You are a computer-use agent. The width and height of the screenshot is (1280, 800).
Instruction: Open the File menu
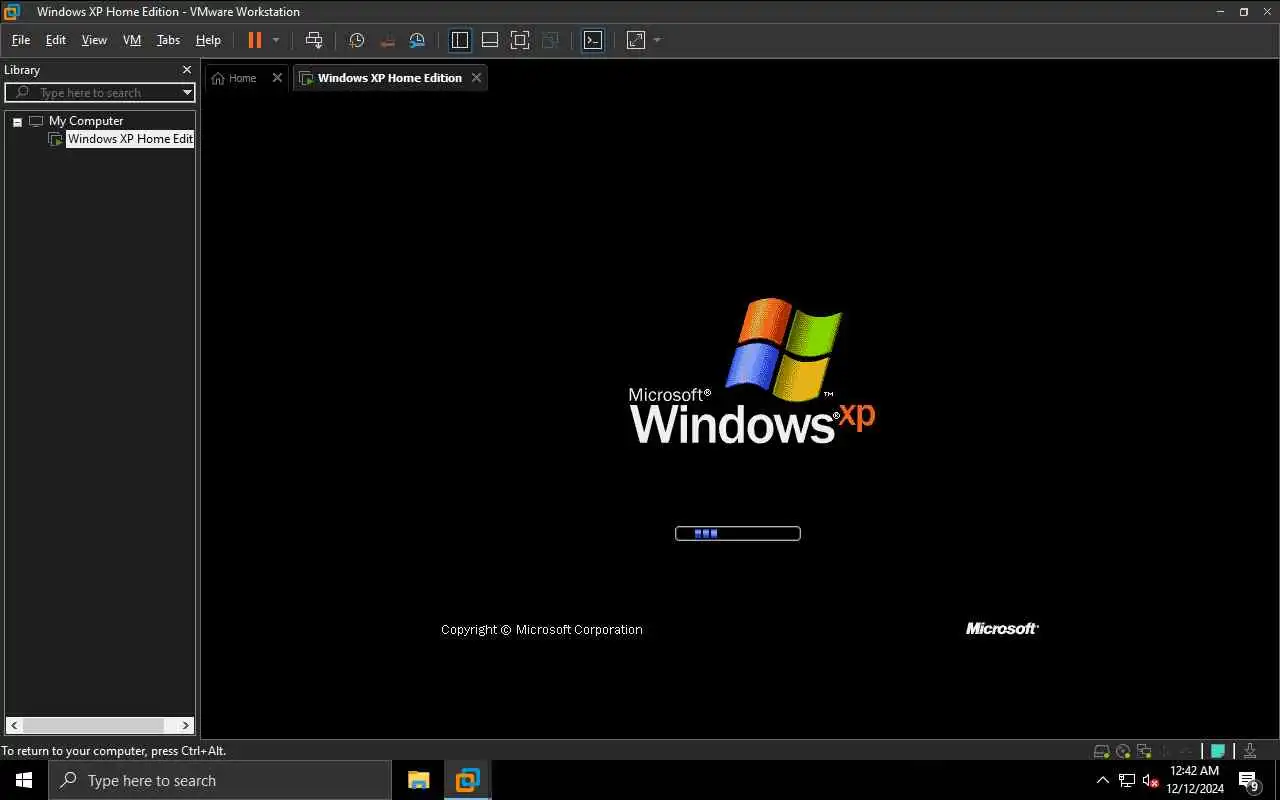tap(21, 40)
